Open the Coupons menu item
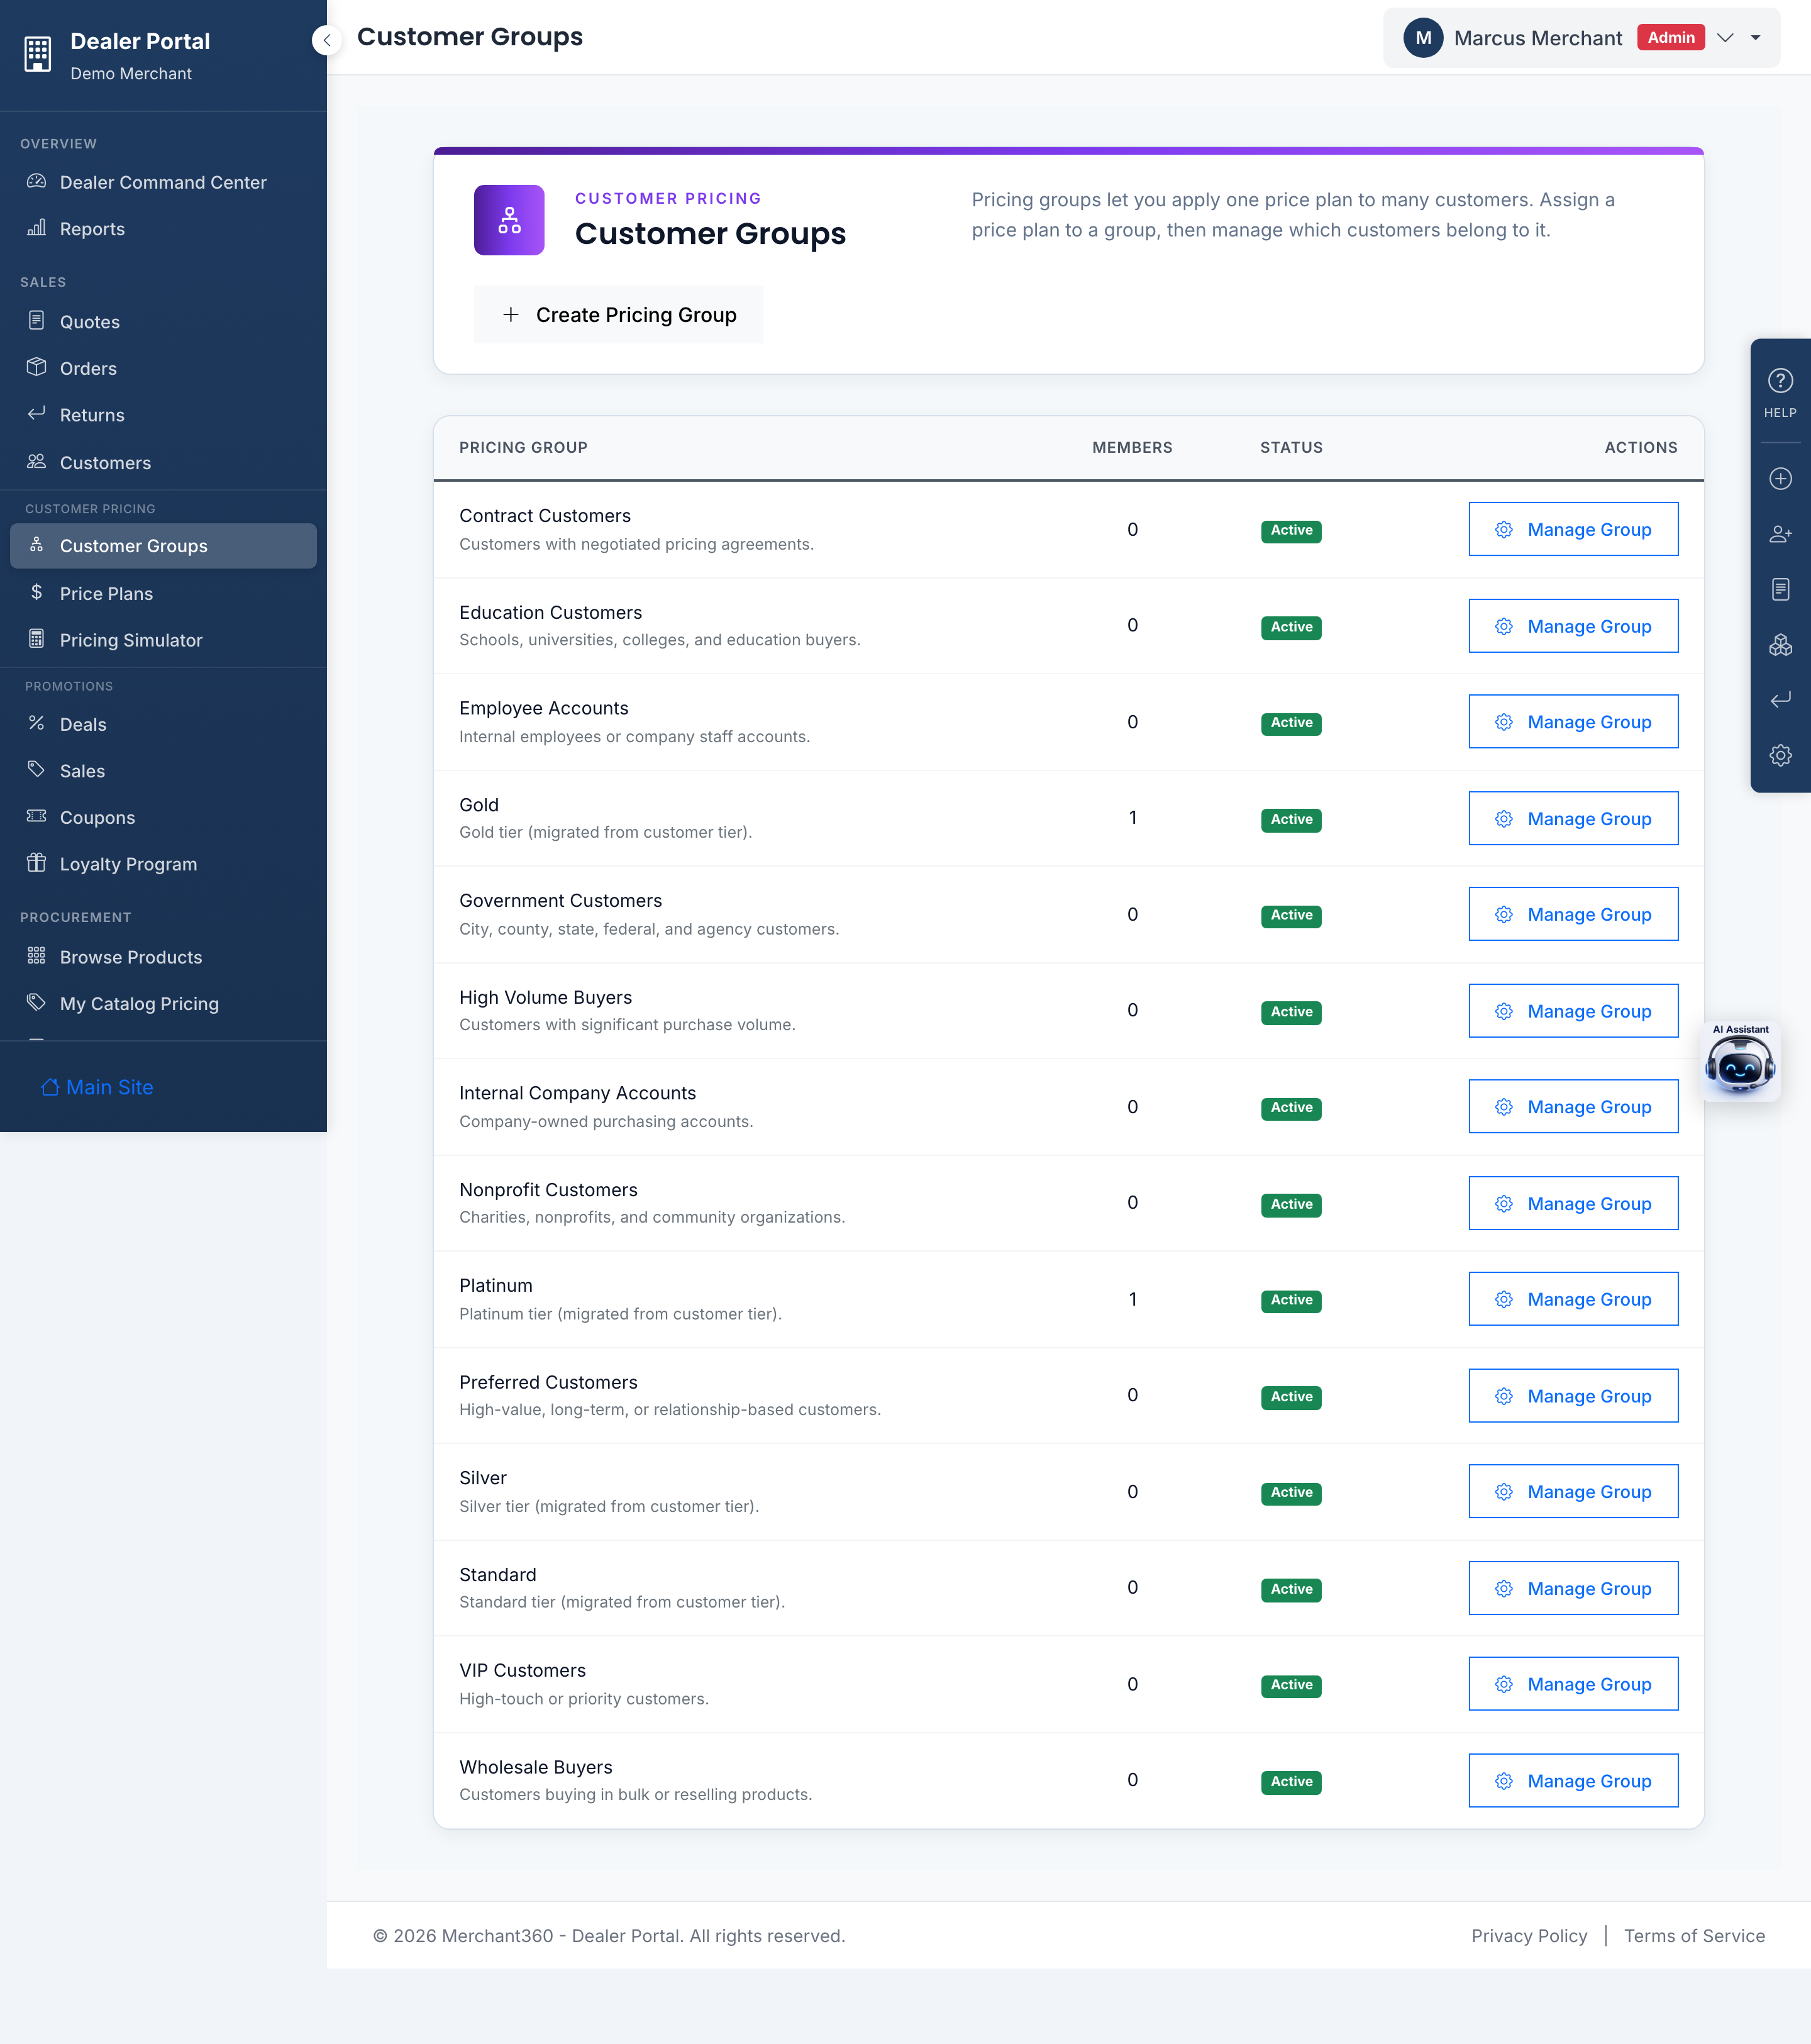The image size is (1811, 2044). (x=163, y=817)
